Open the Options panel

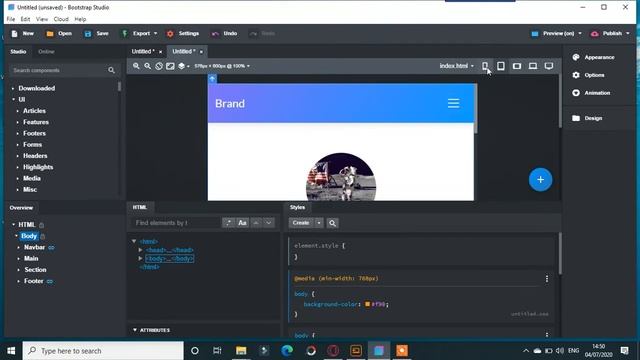click(x=588, y=75)
